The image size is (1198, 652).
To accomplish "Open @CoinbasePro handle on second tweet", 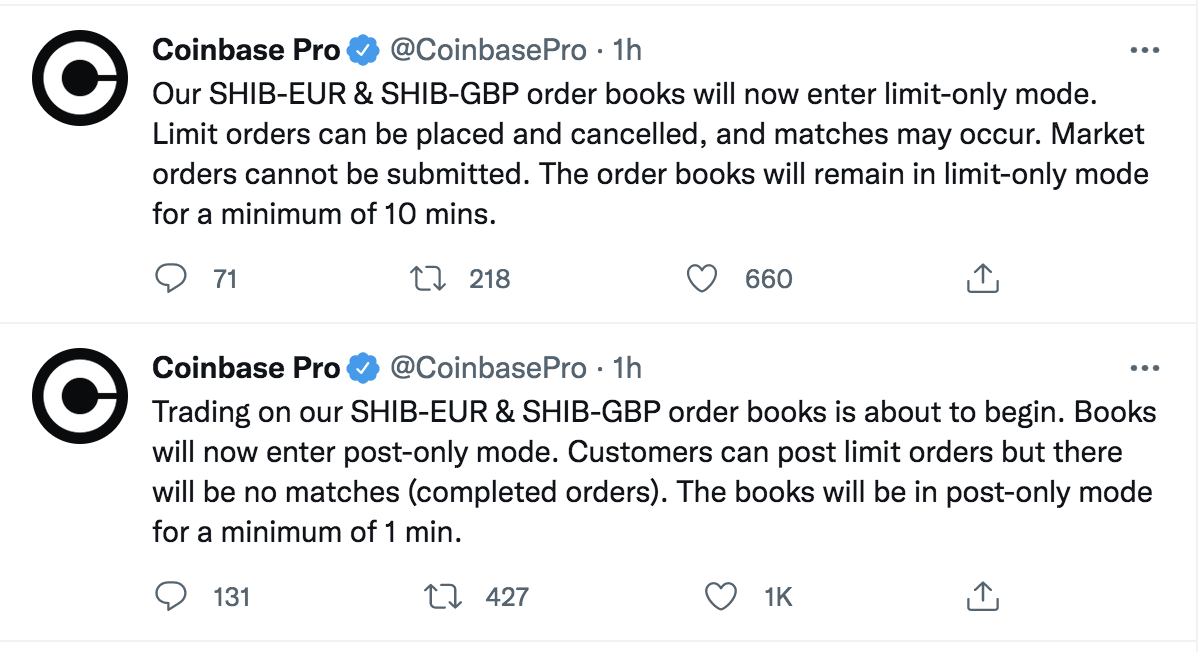I will pyautogui.click(x=487, y=368).
